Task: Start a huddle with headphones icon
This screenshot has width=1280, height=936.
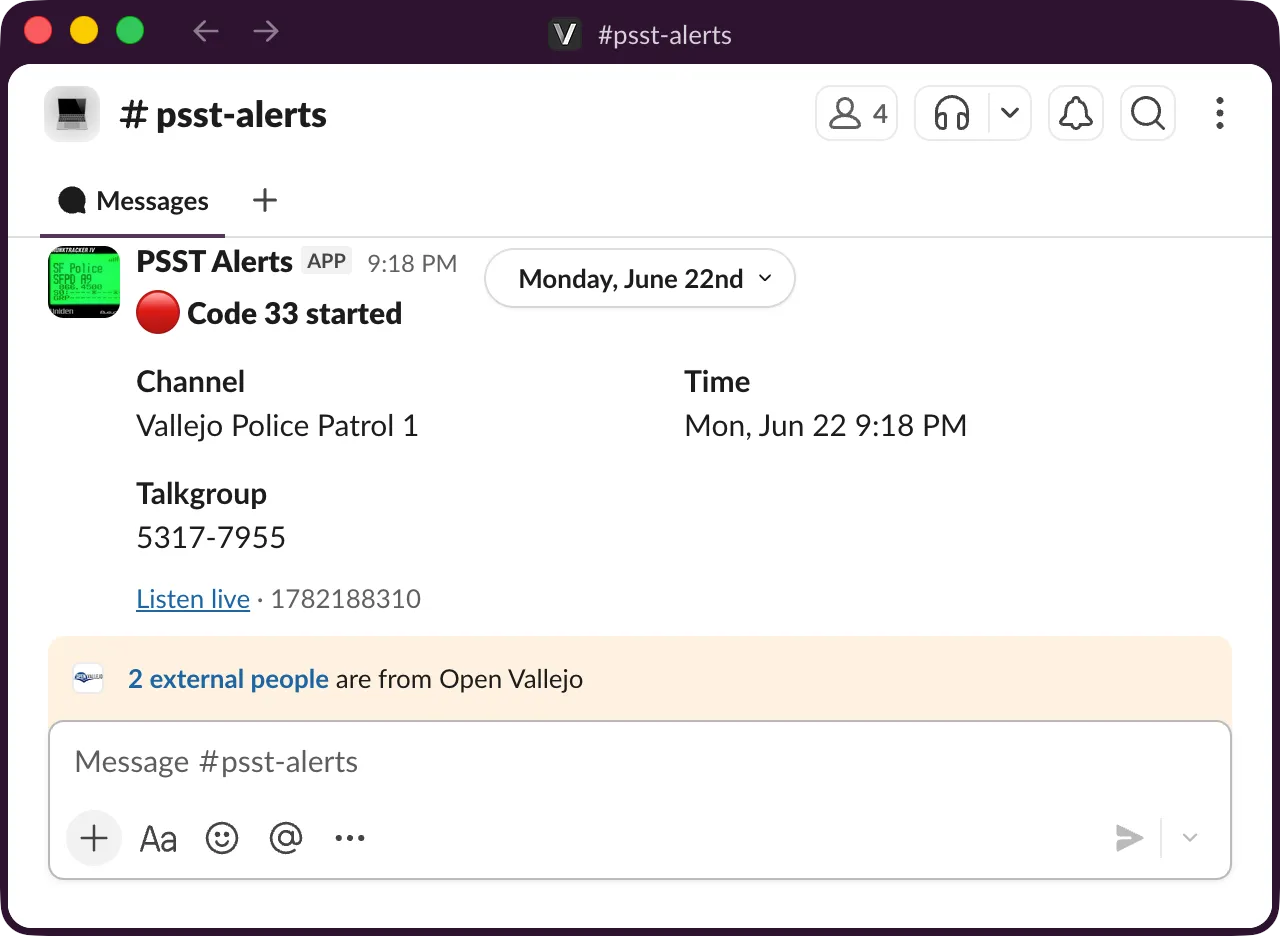Action: (952, 114)
